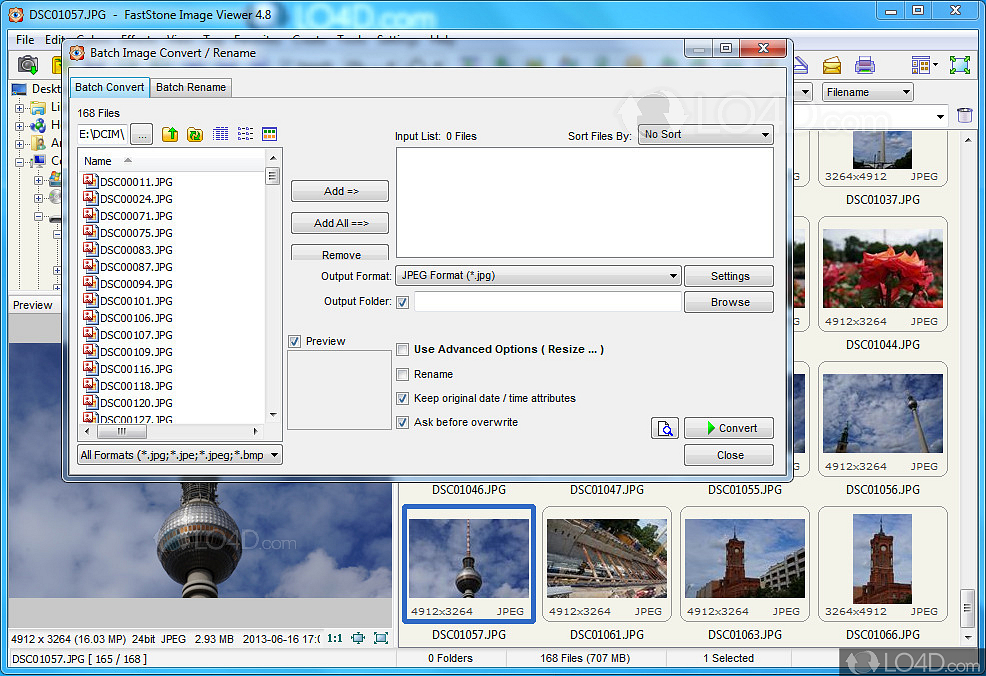Click the Add All button
This screenshot has width=986, height=676.
(340, 223)
